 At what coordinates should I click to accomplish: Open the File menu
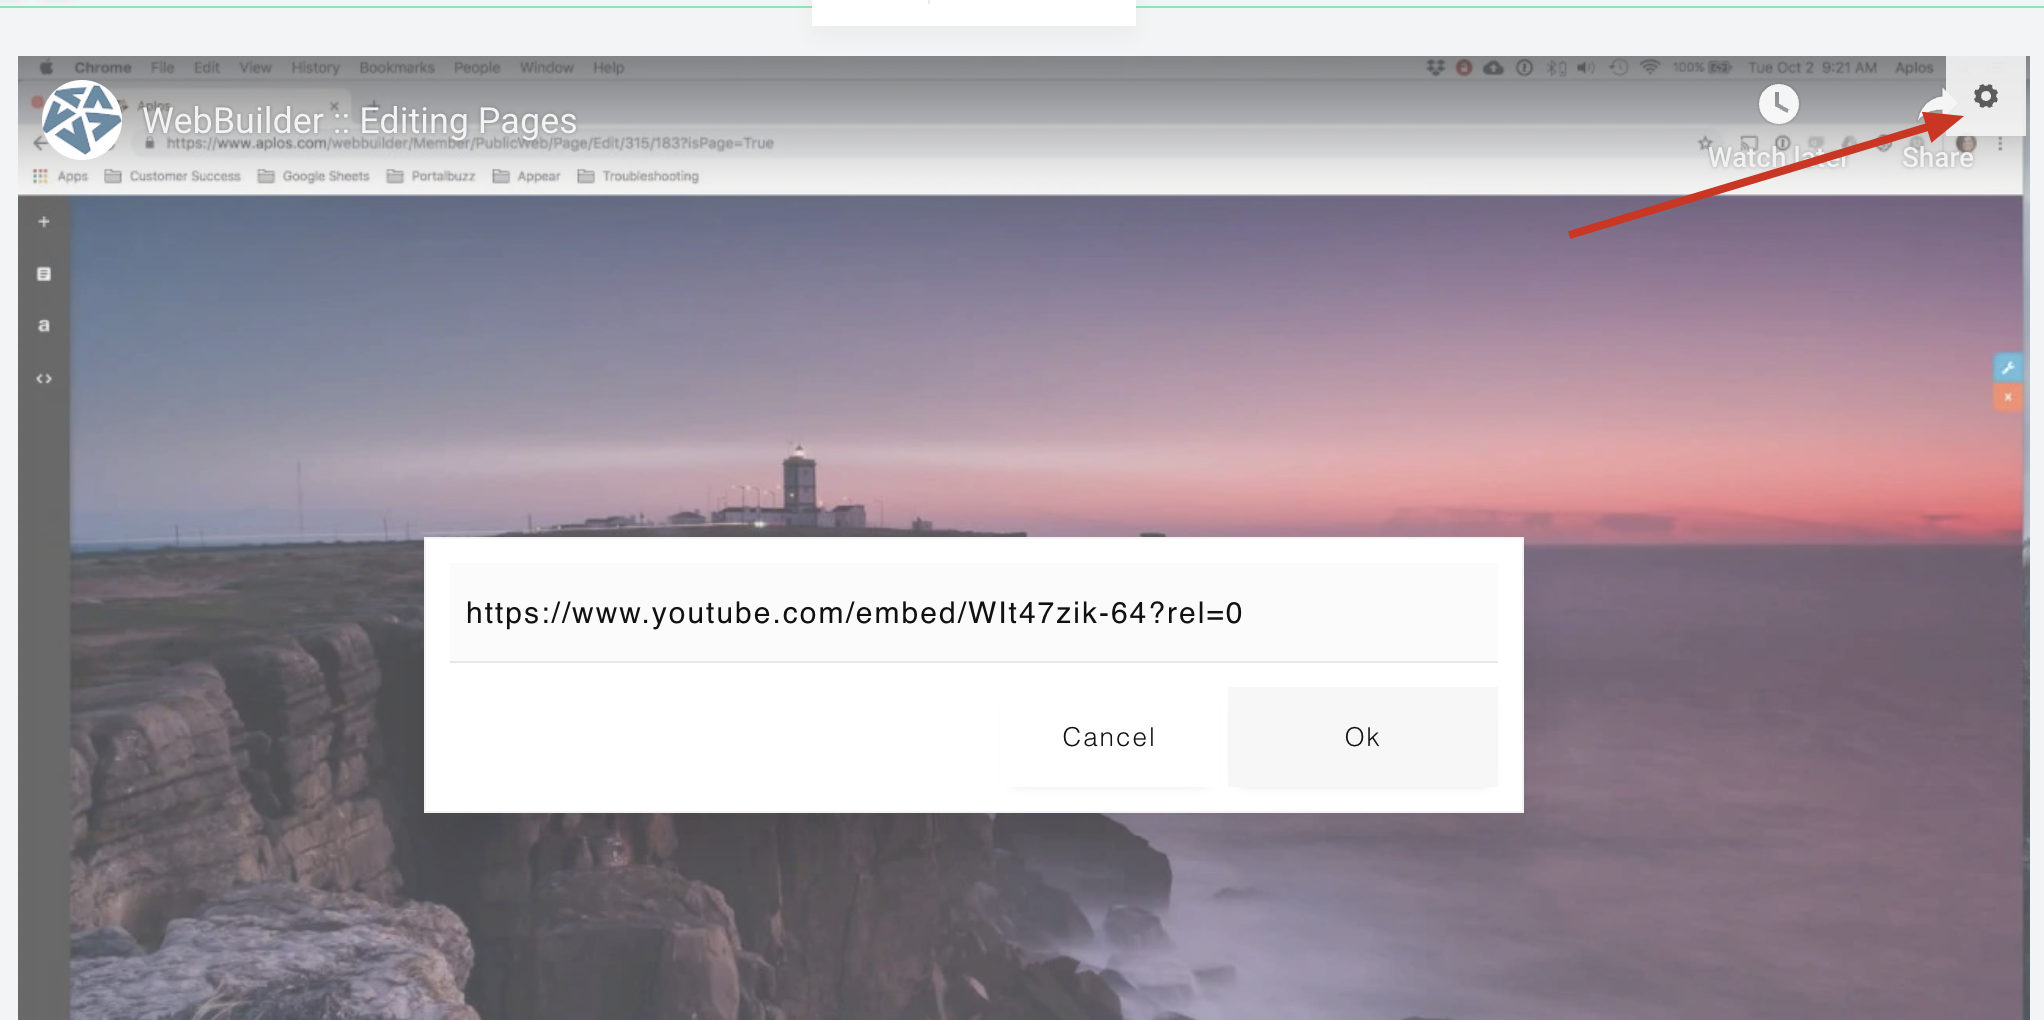point(162,68)
